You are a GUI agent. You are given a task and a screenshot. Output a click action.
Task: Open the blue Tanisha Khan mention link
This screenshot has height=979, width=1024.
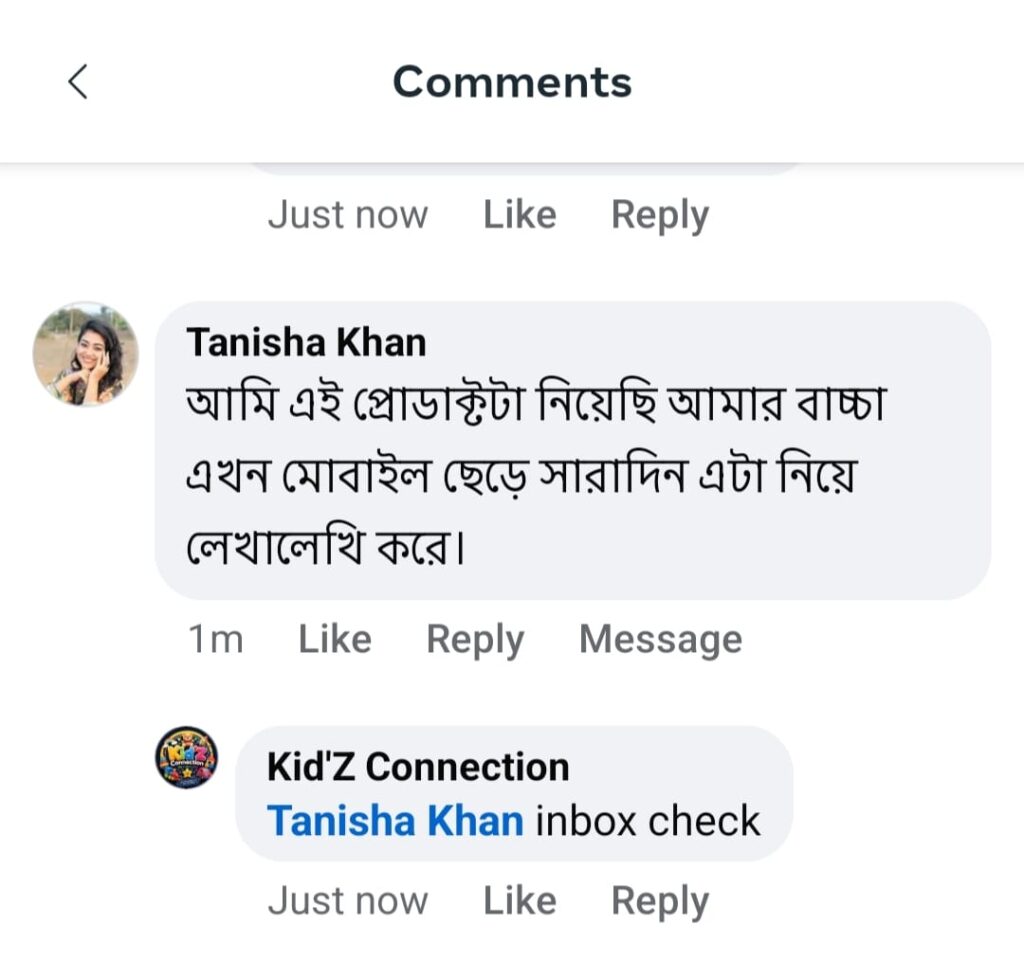tap(395, 820)
